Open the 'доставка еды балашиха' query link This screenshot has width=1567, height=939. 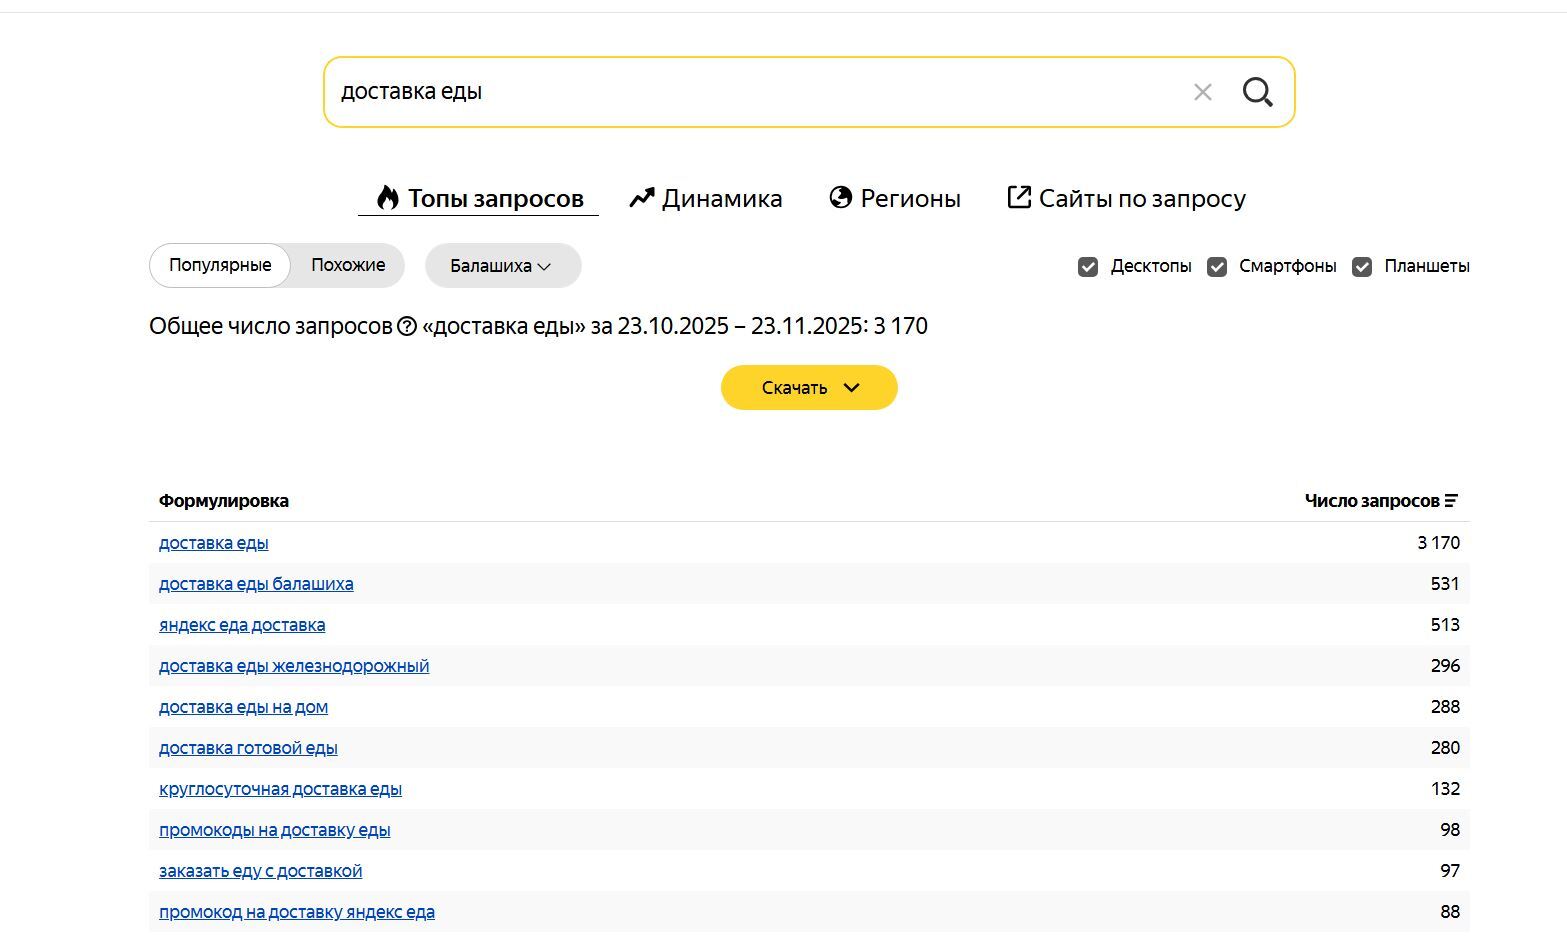tap(256, 584)
